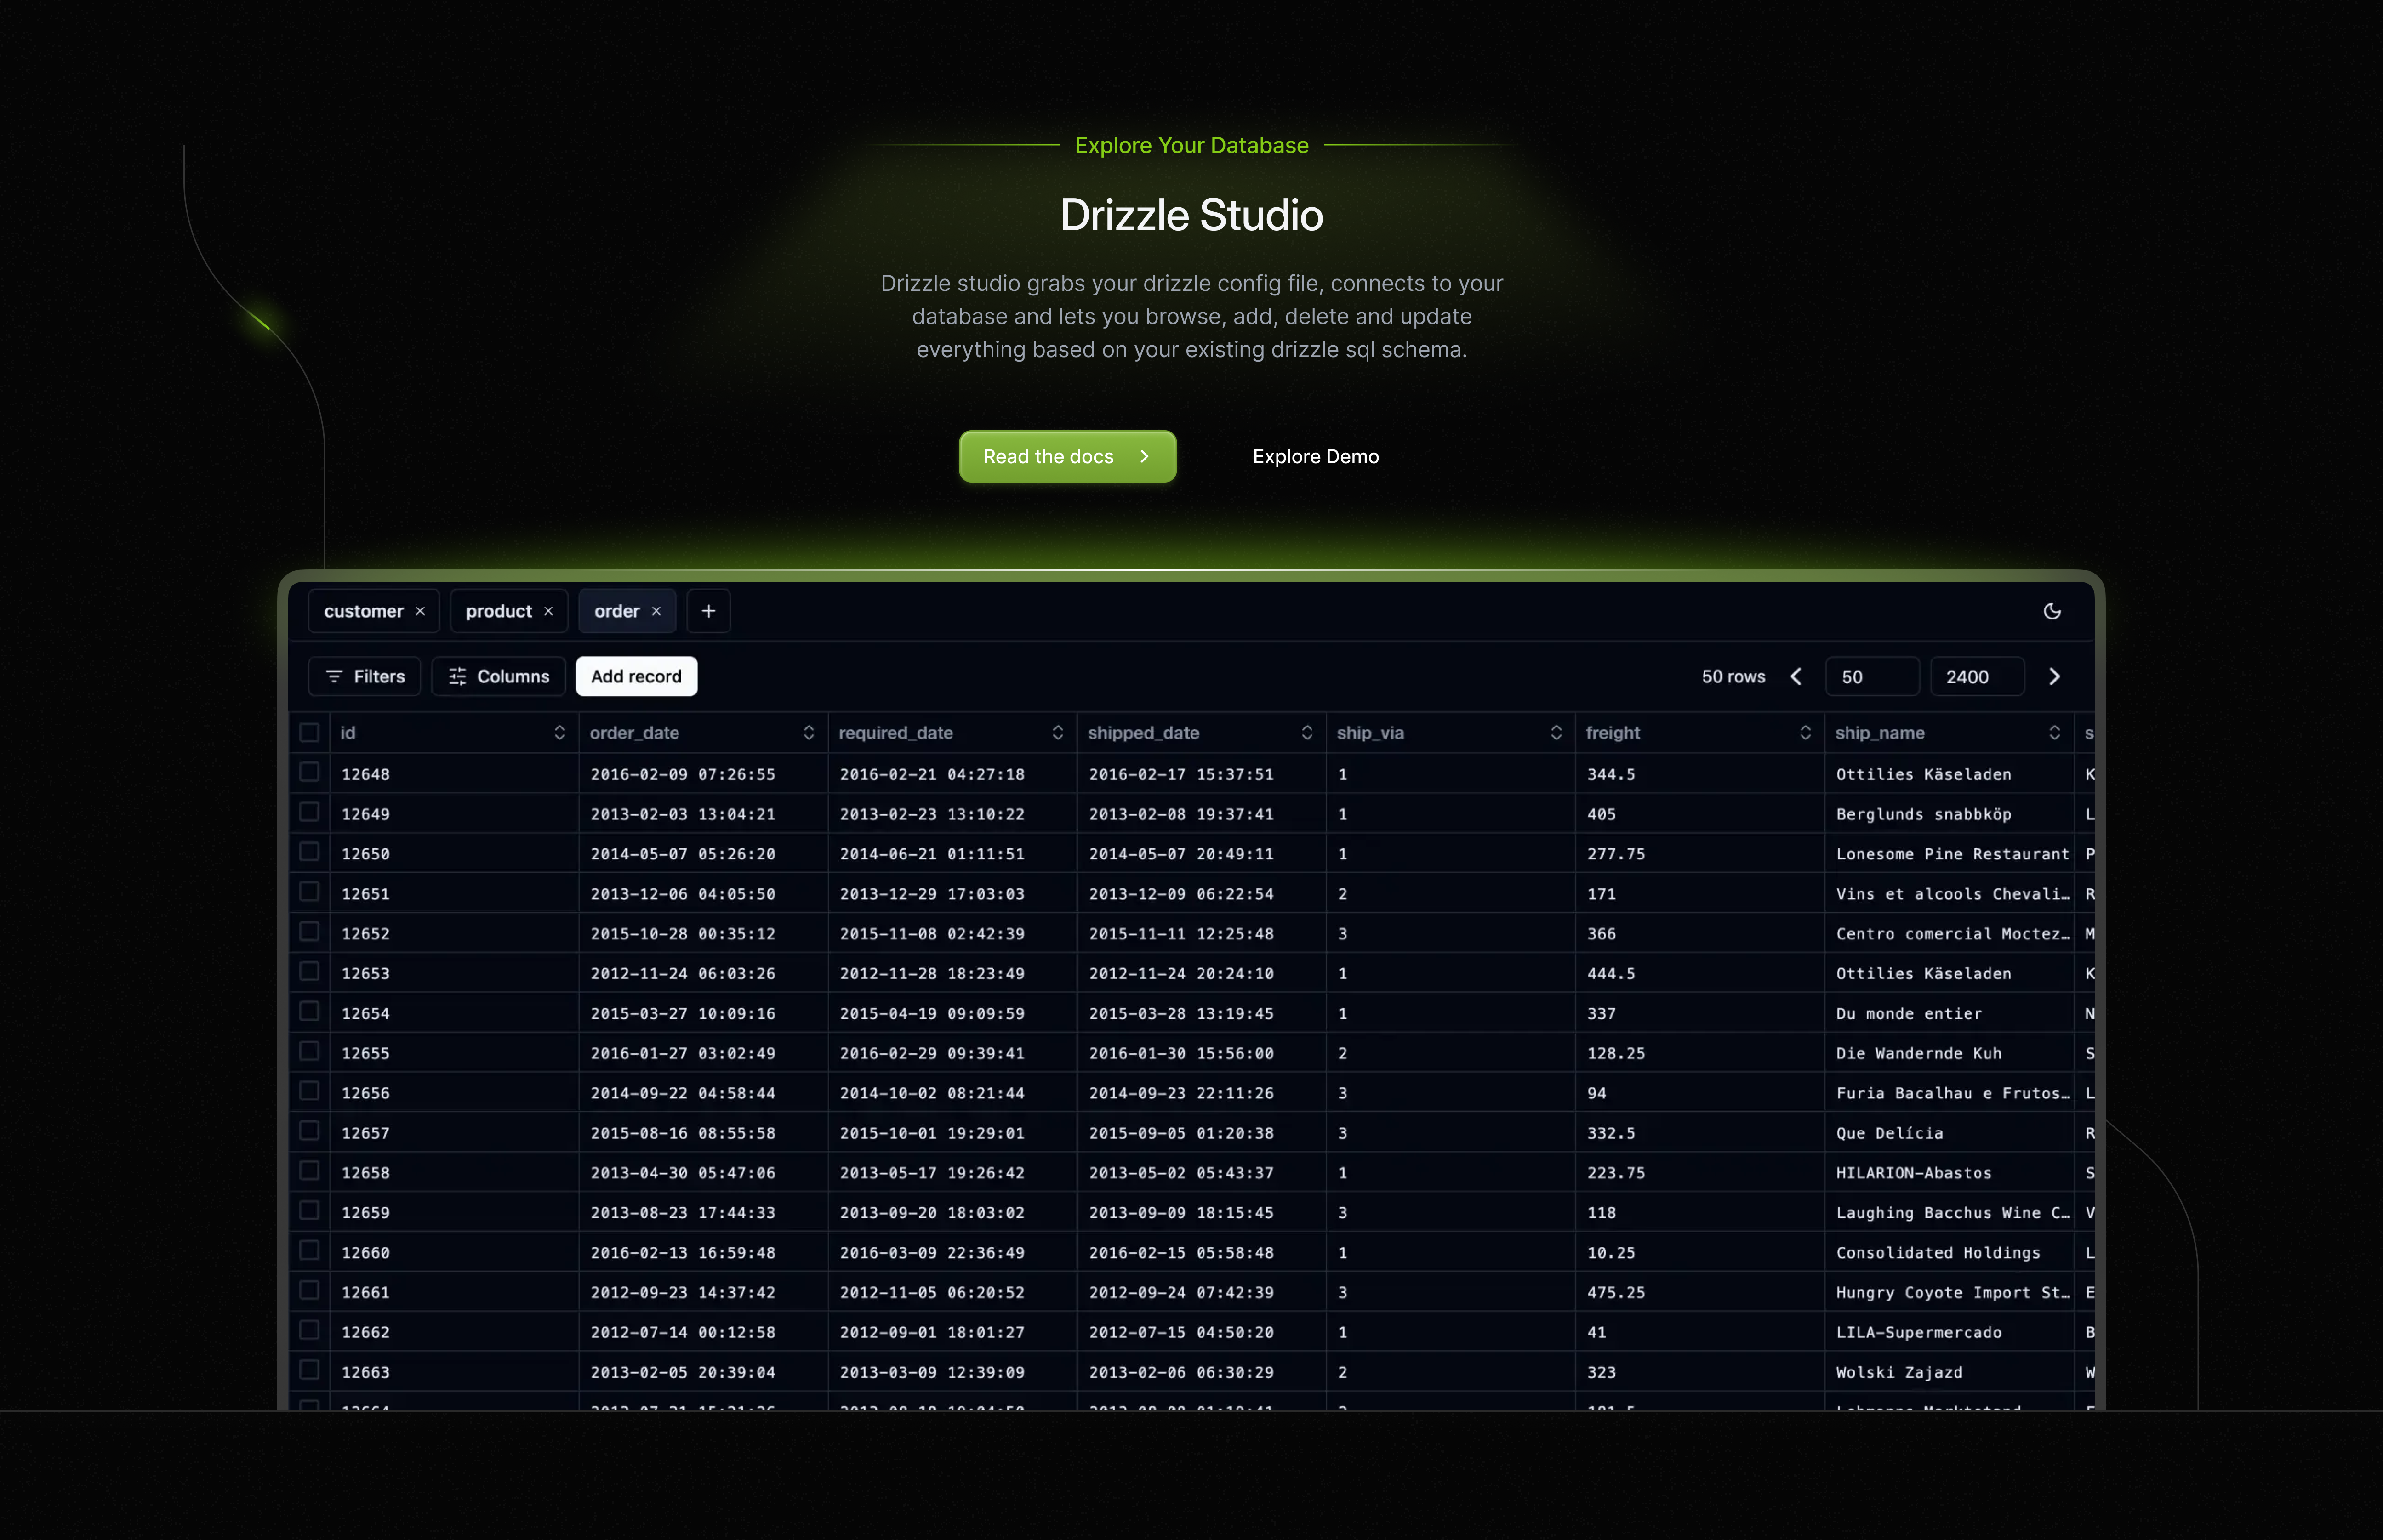Select freight cell 475.25
The image size is (2383, 1540).
[x=1700, y=1292]
